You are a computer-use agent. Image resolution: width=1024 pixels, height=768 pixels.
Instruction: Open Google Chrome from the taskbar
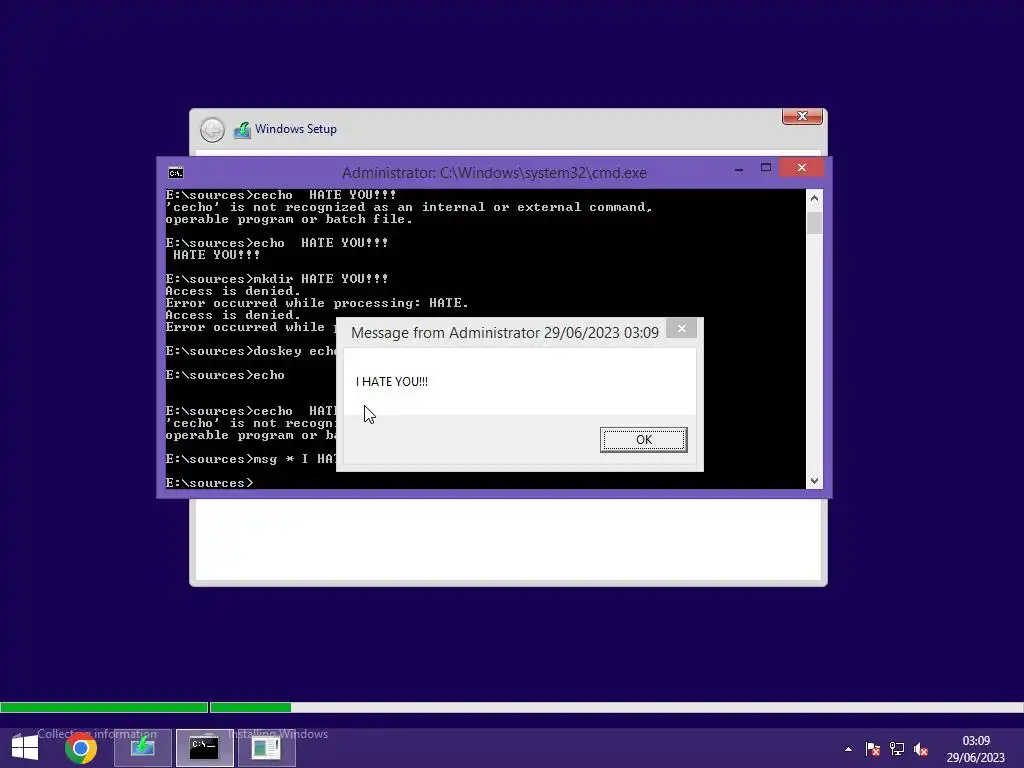(x=81, y=748)
